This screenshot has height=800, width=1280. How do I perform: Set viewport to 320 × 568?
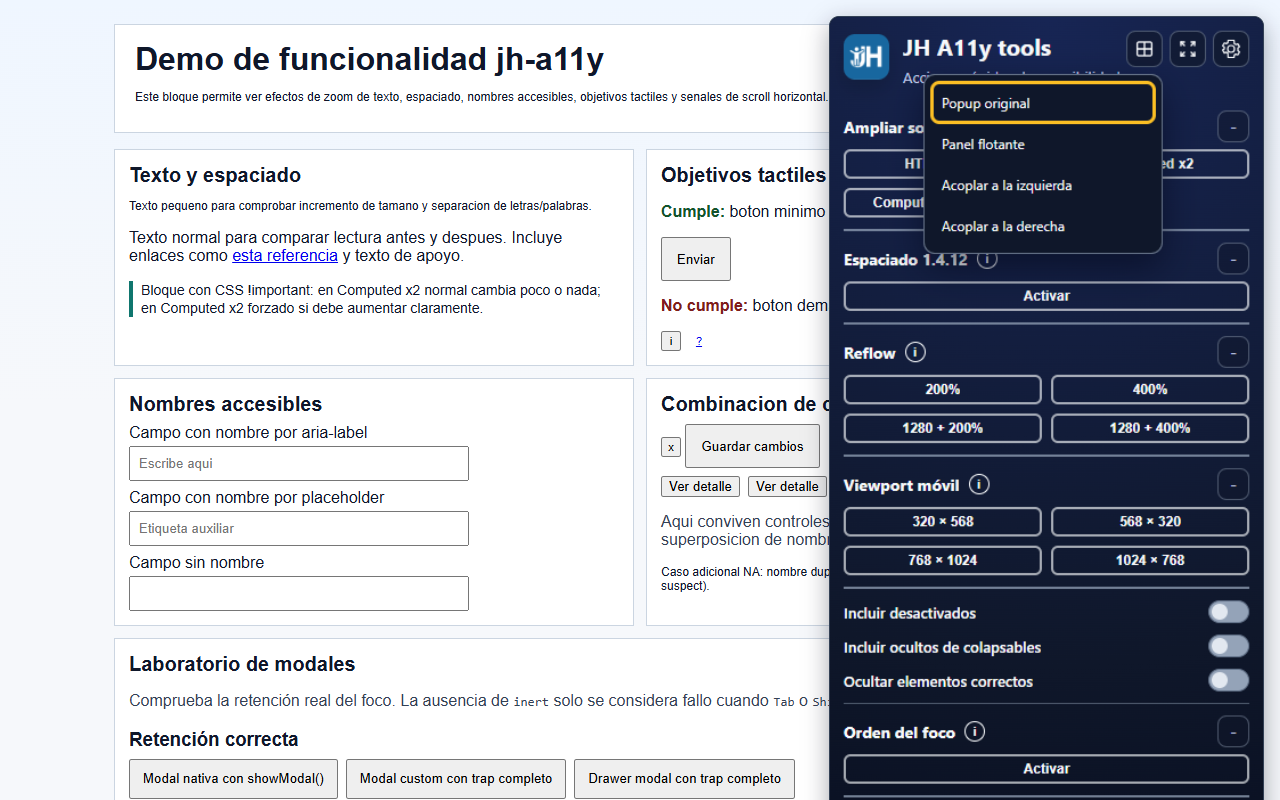click(942, 521)
